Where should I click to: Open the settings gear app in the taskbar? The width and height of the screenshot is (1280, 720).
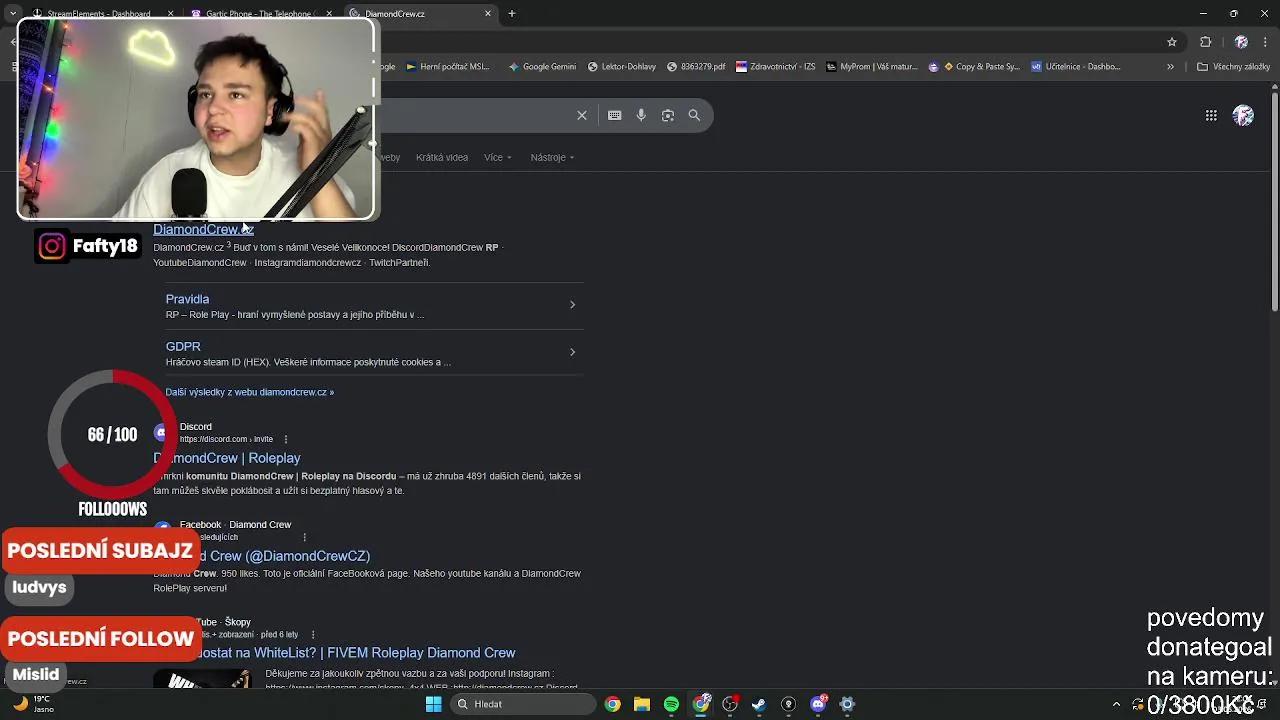847,704
